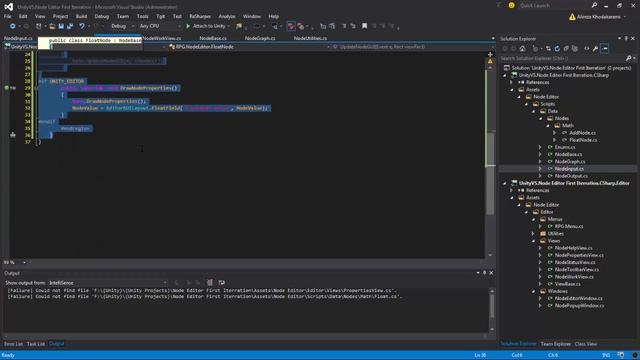Click the search magnifier in Solution Explorer
The width and height of the screenshot is (640, 360).
(x=629, y=58)
